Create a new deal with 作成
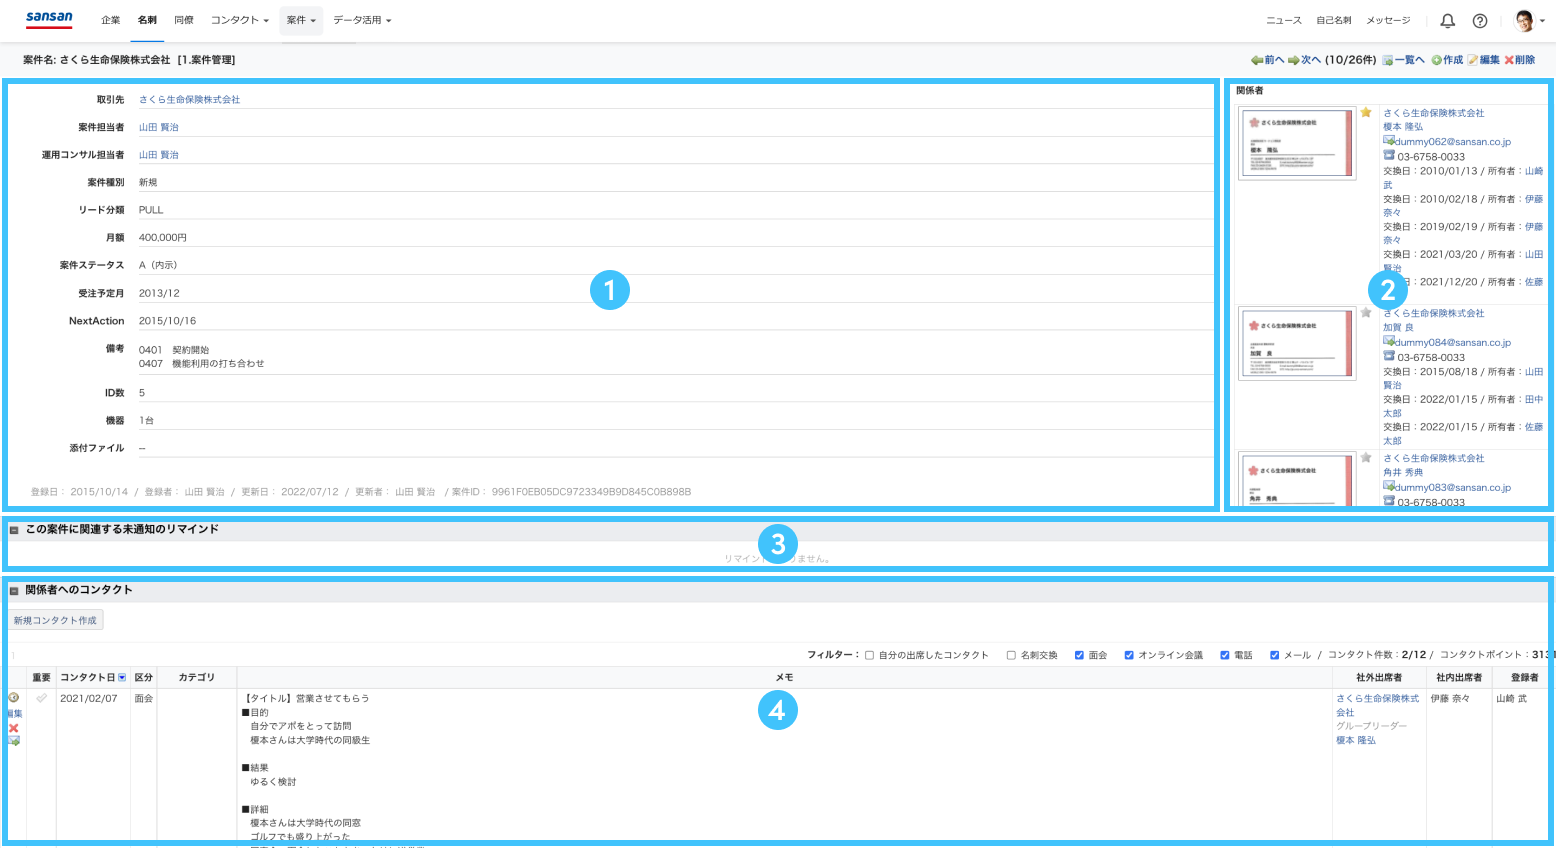 tap(1447, 60)
